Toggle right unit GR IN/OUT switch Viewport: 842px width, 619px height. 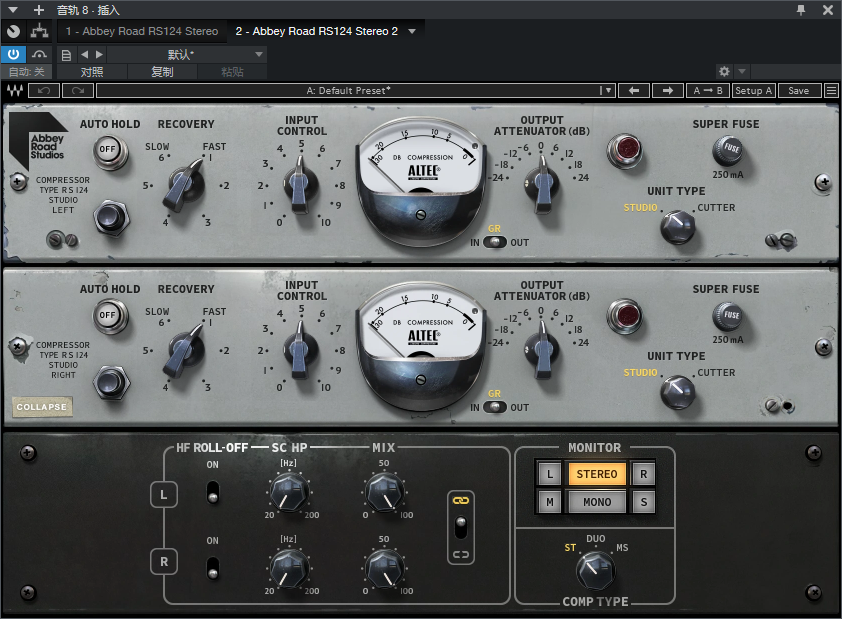pos(495,407)
